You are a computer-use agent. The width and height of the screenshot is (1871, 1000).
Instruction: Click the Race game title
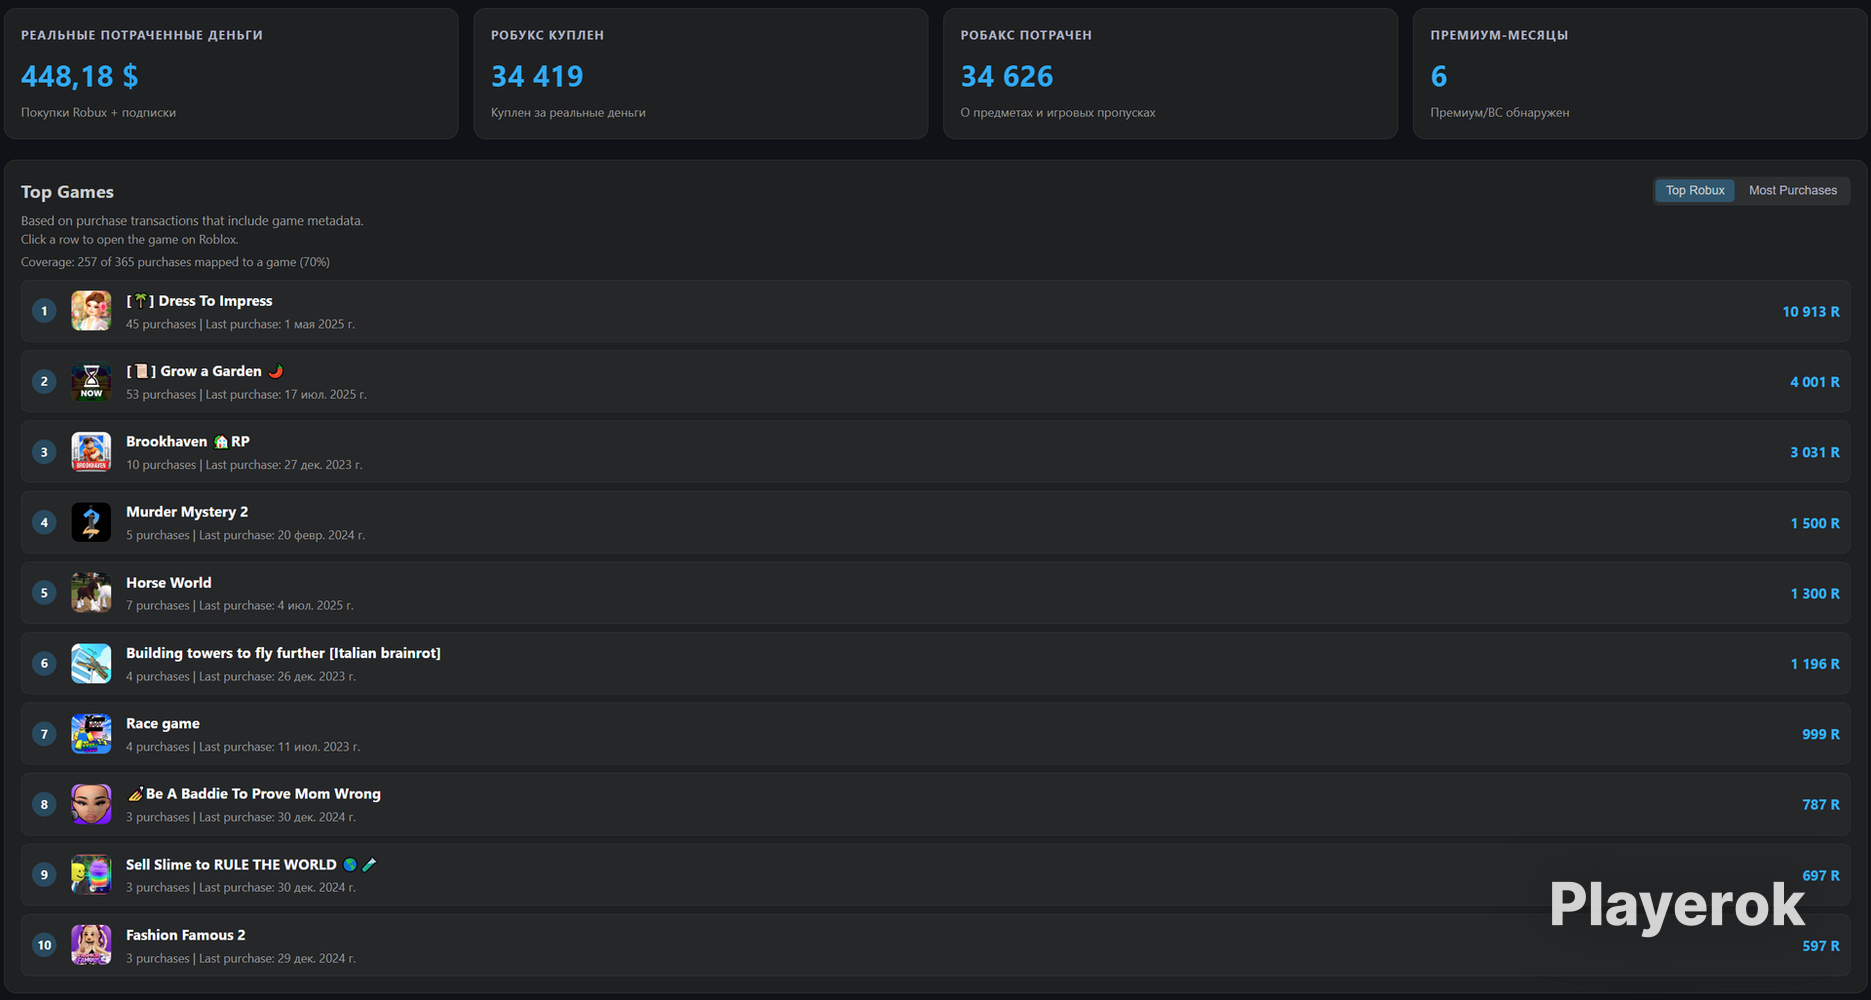point(163,724)
